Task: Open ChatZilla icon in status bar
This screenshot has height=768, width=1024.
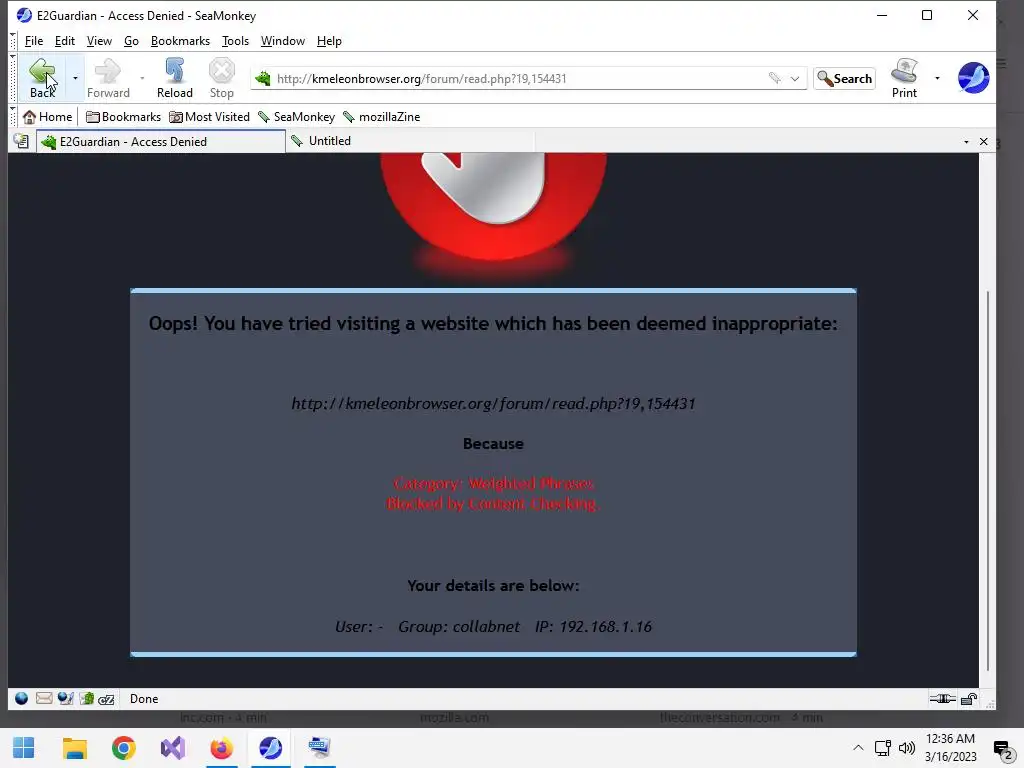Action: pyautogui.click(x=106, y=699)
